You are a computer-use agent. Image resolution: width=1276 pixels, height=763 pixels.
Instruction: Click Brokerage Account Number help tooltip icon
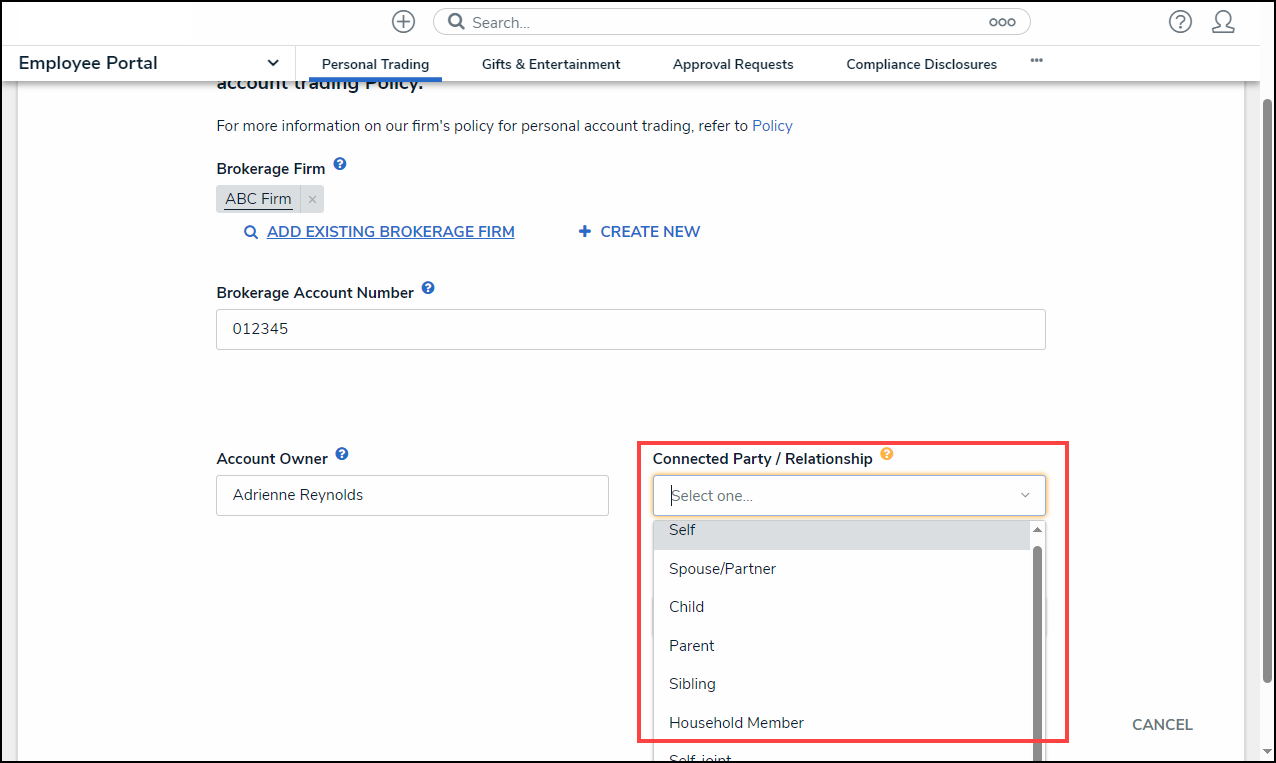tap(428, 288)
